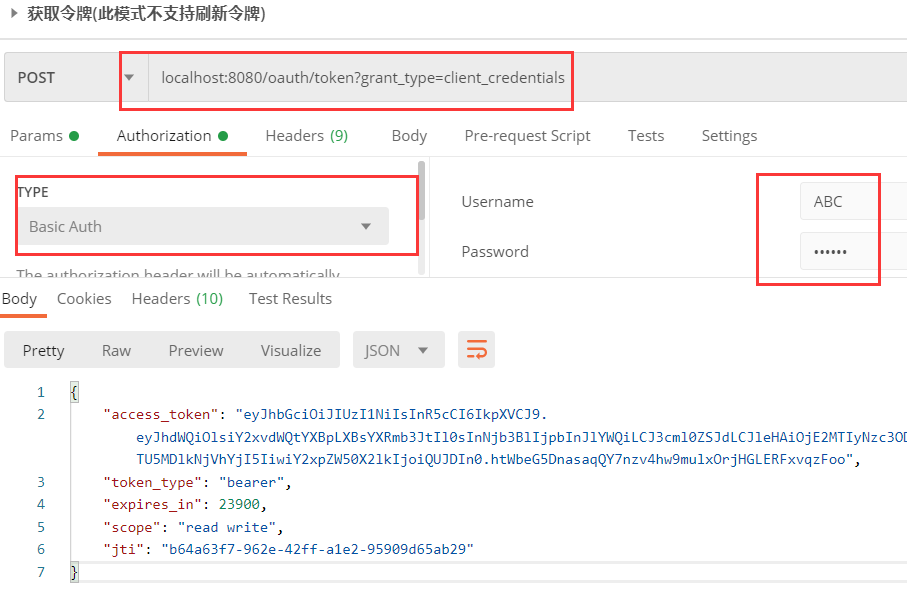Open the request Body tab
Image resolution: width=907 pixels, height=591 pixels.
[x=409, y=136]
